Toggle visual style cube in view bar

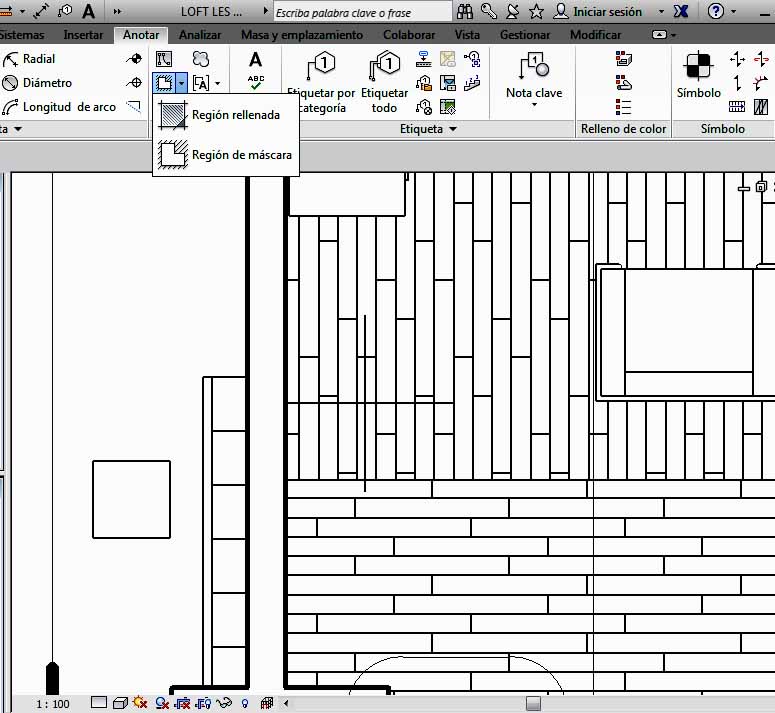[119, 703]
